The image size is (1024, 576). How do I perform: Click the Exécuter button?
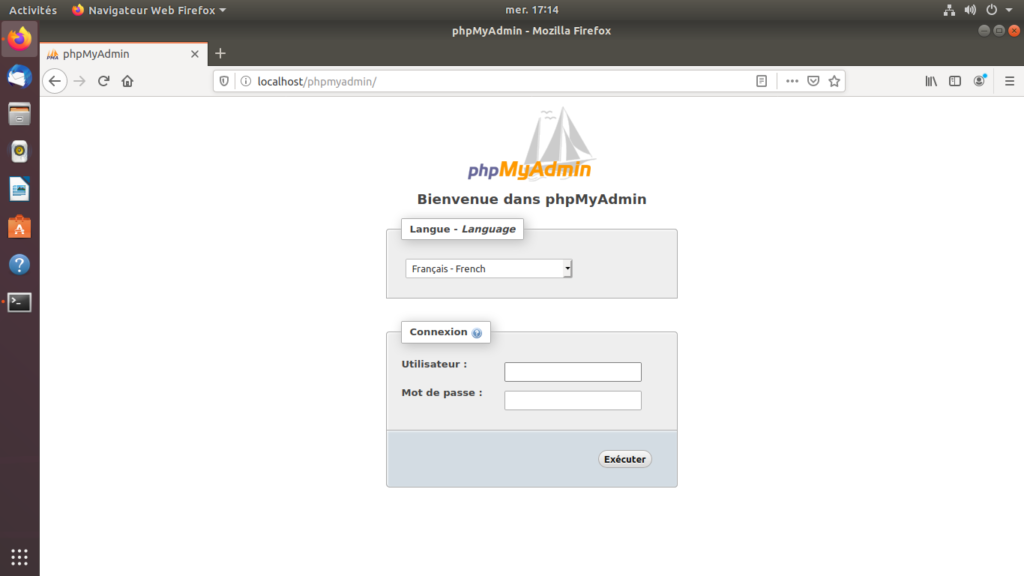point(624,458)
